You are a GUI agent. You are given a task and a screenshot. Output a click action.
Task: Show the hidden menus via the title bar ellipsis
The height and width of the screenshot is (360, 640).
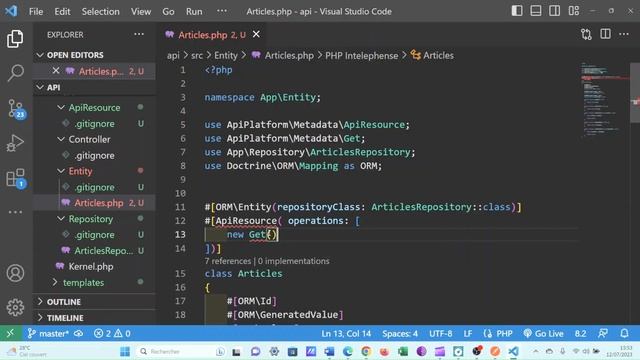point(222,11)
